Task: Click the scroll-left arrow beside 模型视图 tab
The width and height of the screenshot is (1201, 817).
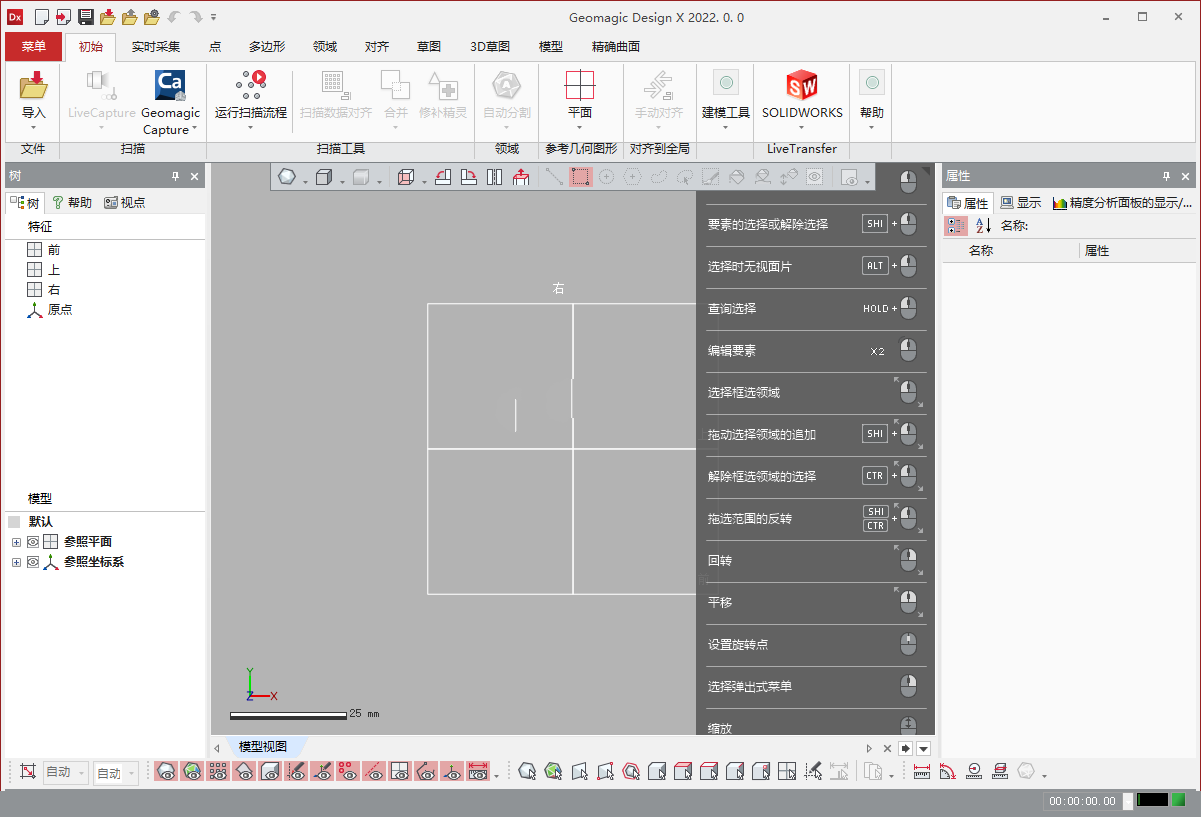Action: coord(217,748)
